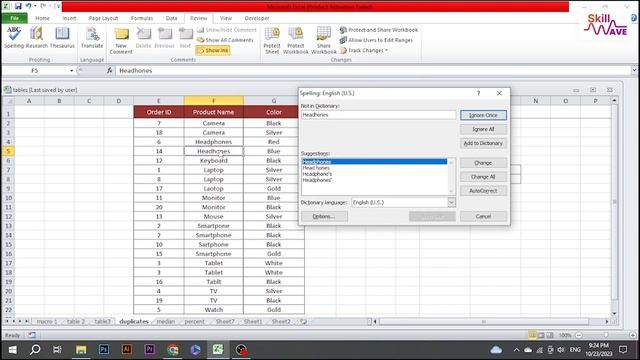Expand the formula bar
Viewport: 640px width, 360px height.
(x=634, y=70)
